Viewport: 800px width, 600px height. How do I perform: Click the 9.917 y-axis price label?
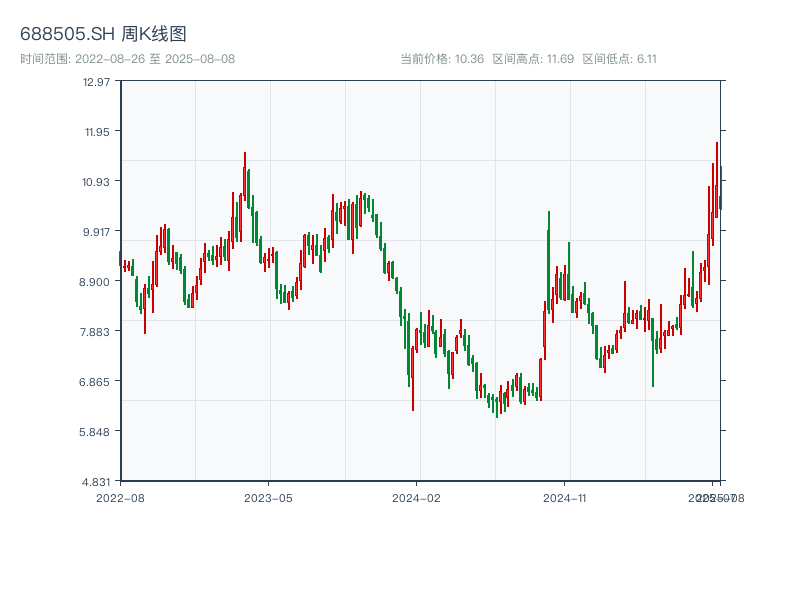[x=96, y=231]
